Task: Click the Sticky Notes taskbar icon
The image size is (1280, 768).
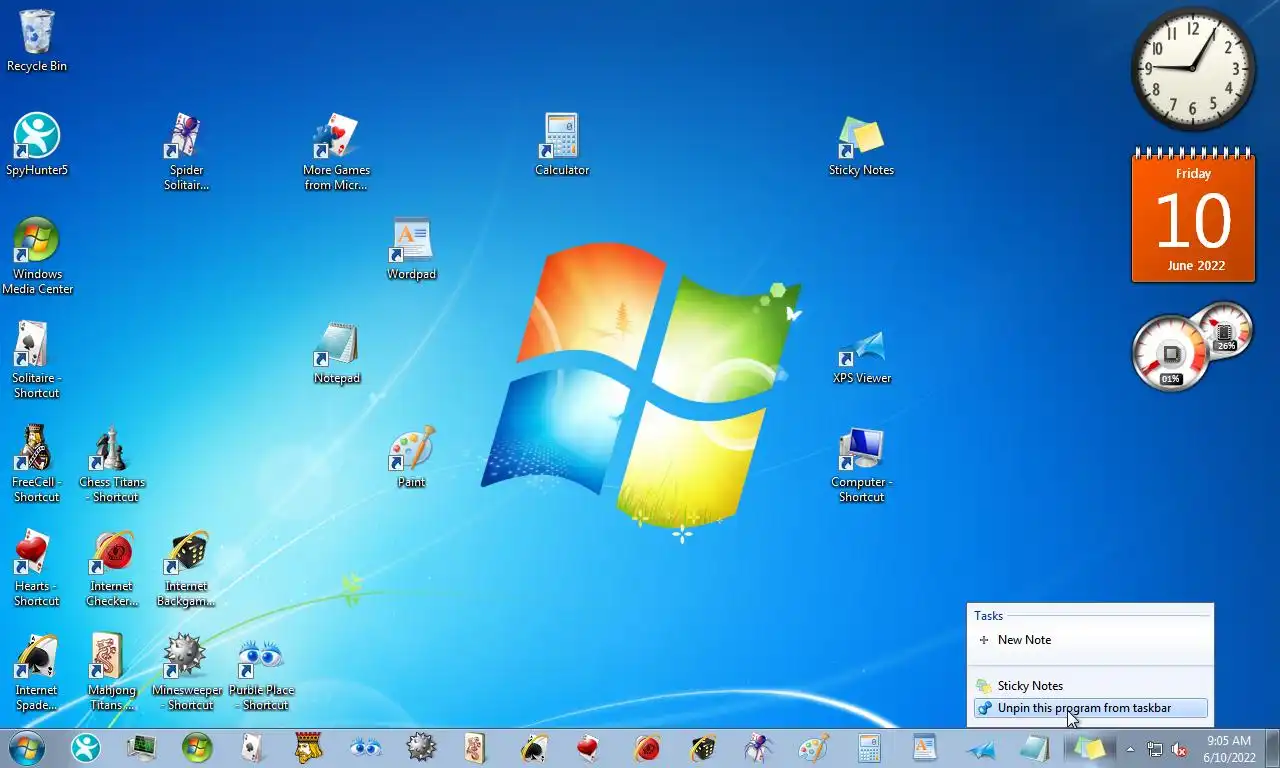Action: (1089, 747)
